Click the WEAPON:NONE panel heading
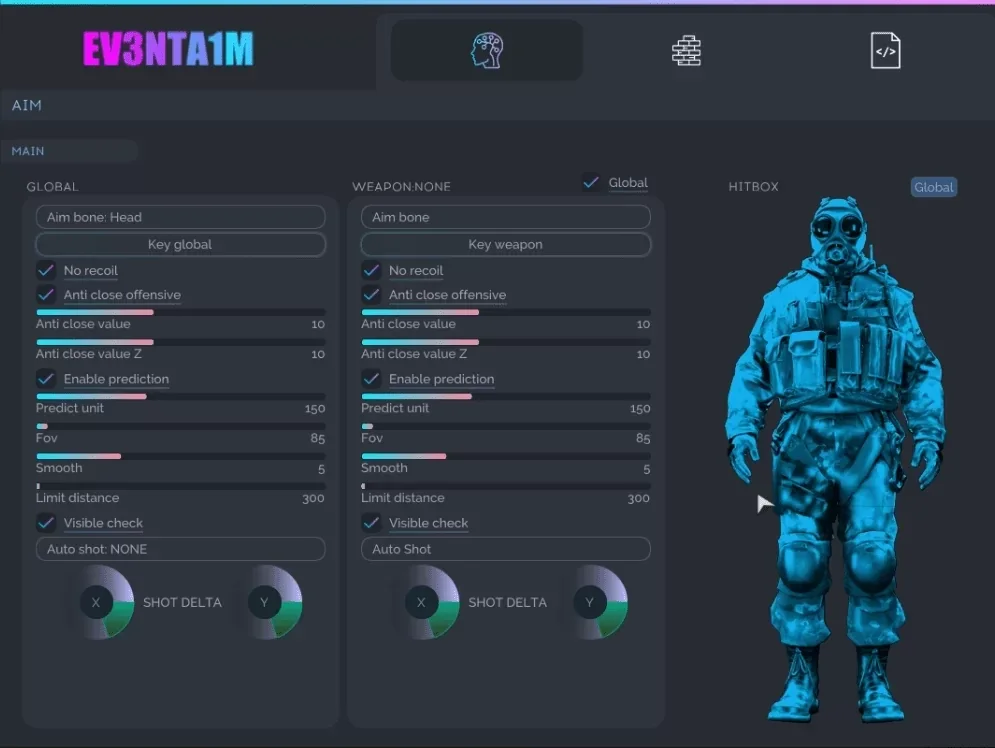 click(x=401, y=187)
